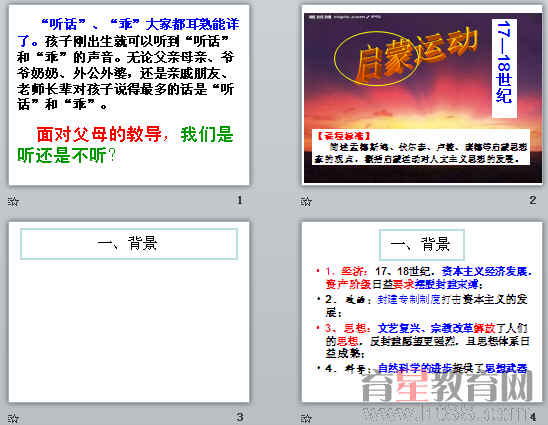Select the 启蒙运动 title slide thumbnail
The height and width of the screenshot is (425, 548).
tap(422, 95)
